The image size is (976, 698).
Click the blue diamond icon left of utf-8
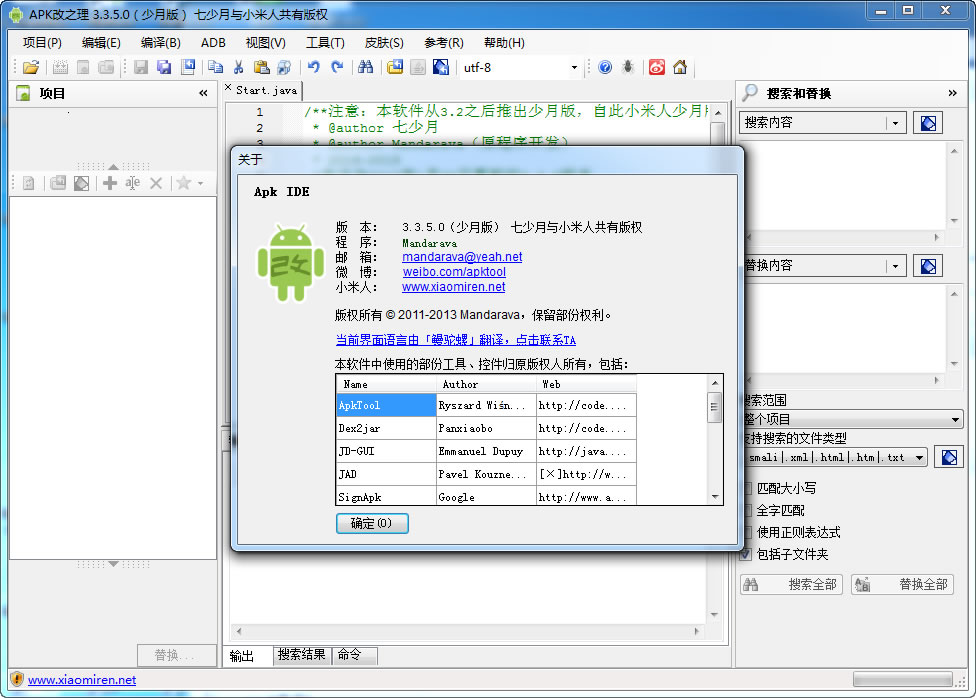441,67
